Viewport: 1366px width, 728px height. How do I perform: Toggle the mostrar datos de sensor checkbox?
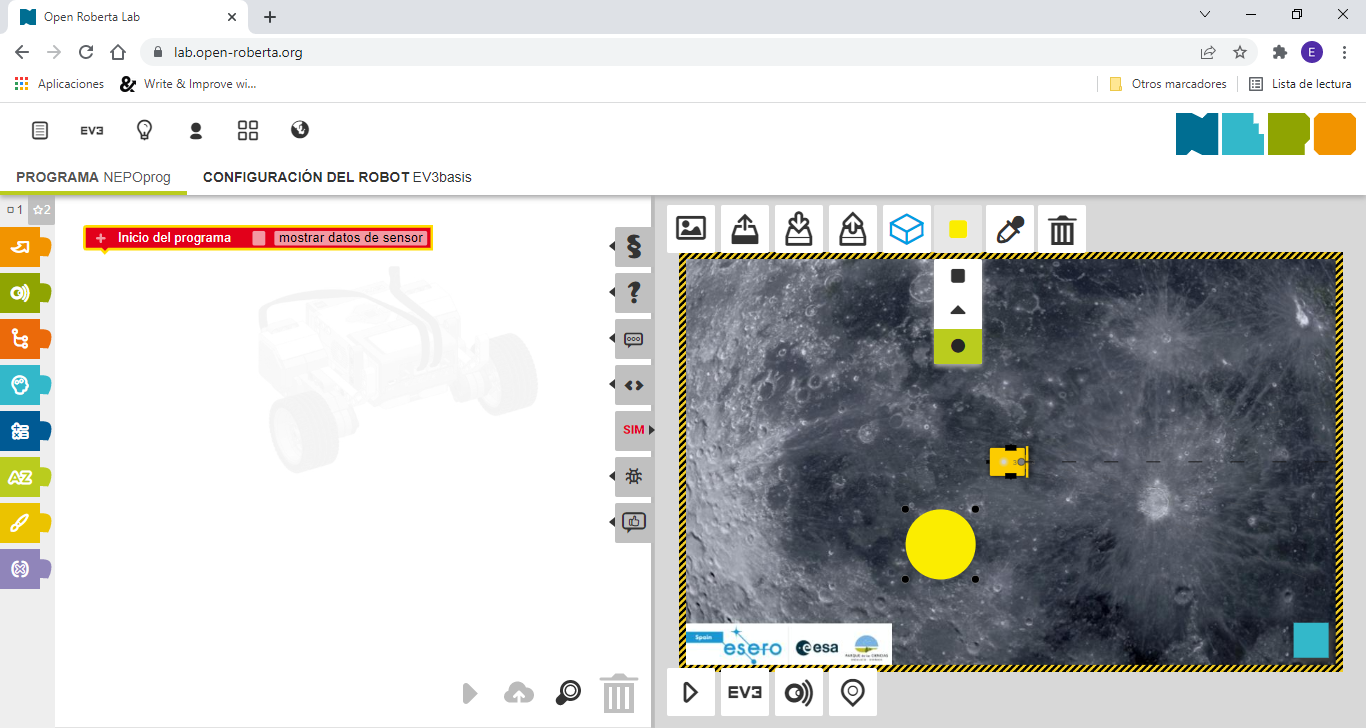(x=259, y=238)
